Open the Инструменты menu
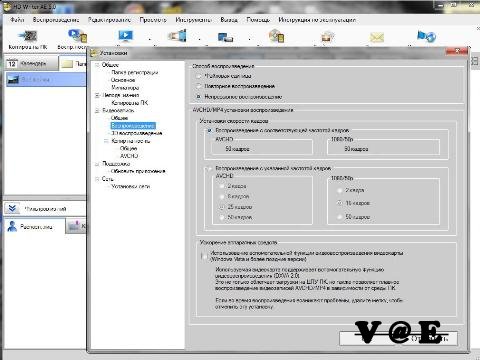 tap(193, 20)
